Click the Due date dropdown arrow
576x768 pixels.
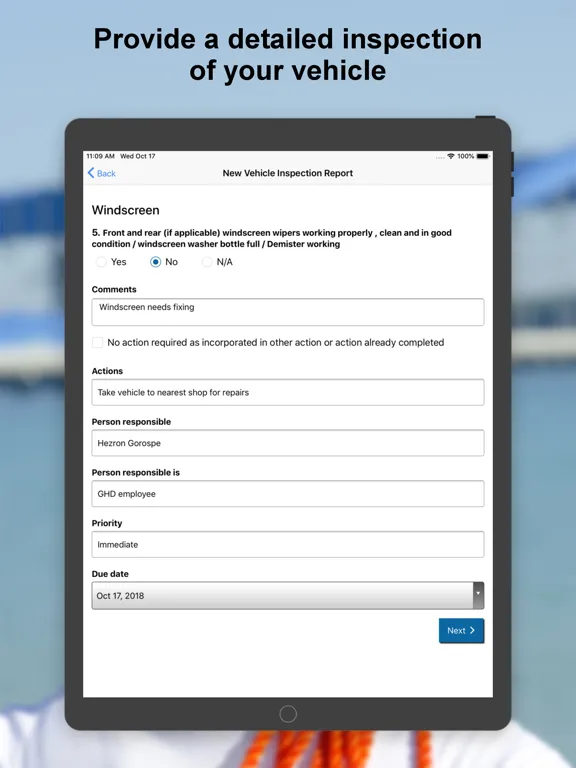478,596
